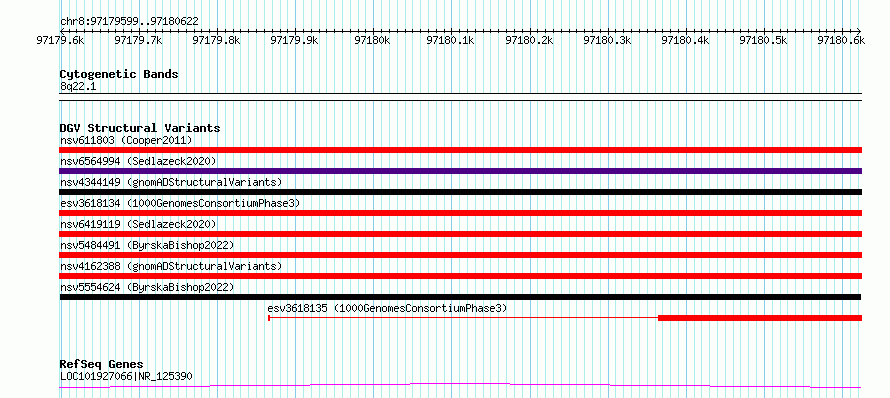
Task: Click the DGV Structural Variants track heading
Action: [140, 128]
